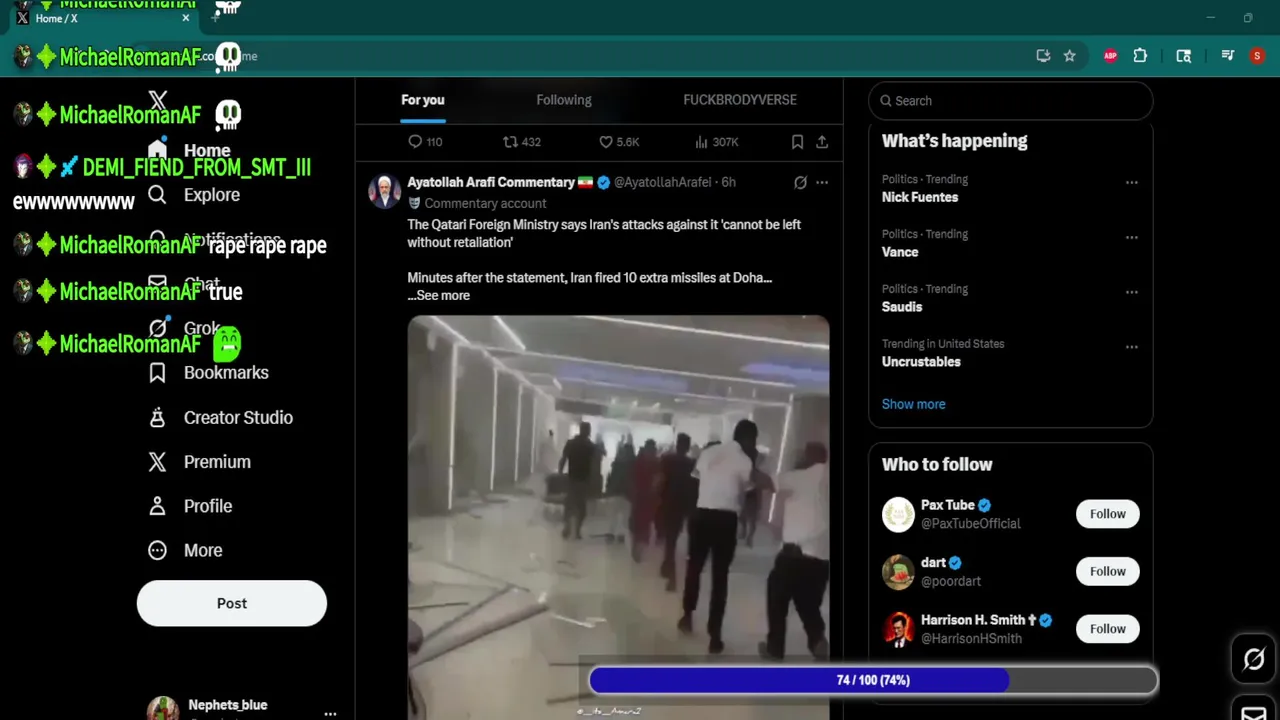
Task: Open Pax Tube profile avatar
Action: (x=898, y=514)
